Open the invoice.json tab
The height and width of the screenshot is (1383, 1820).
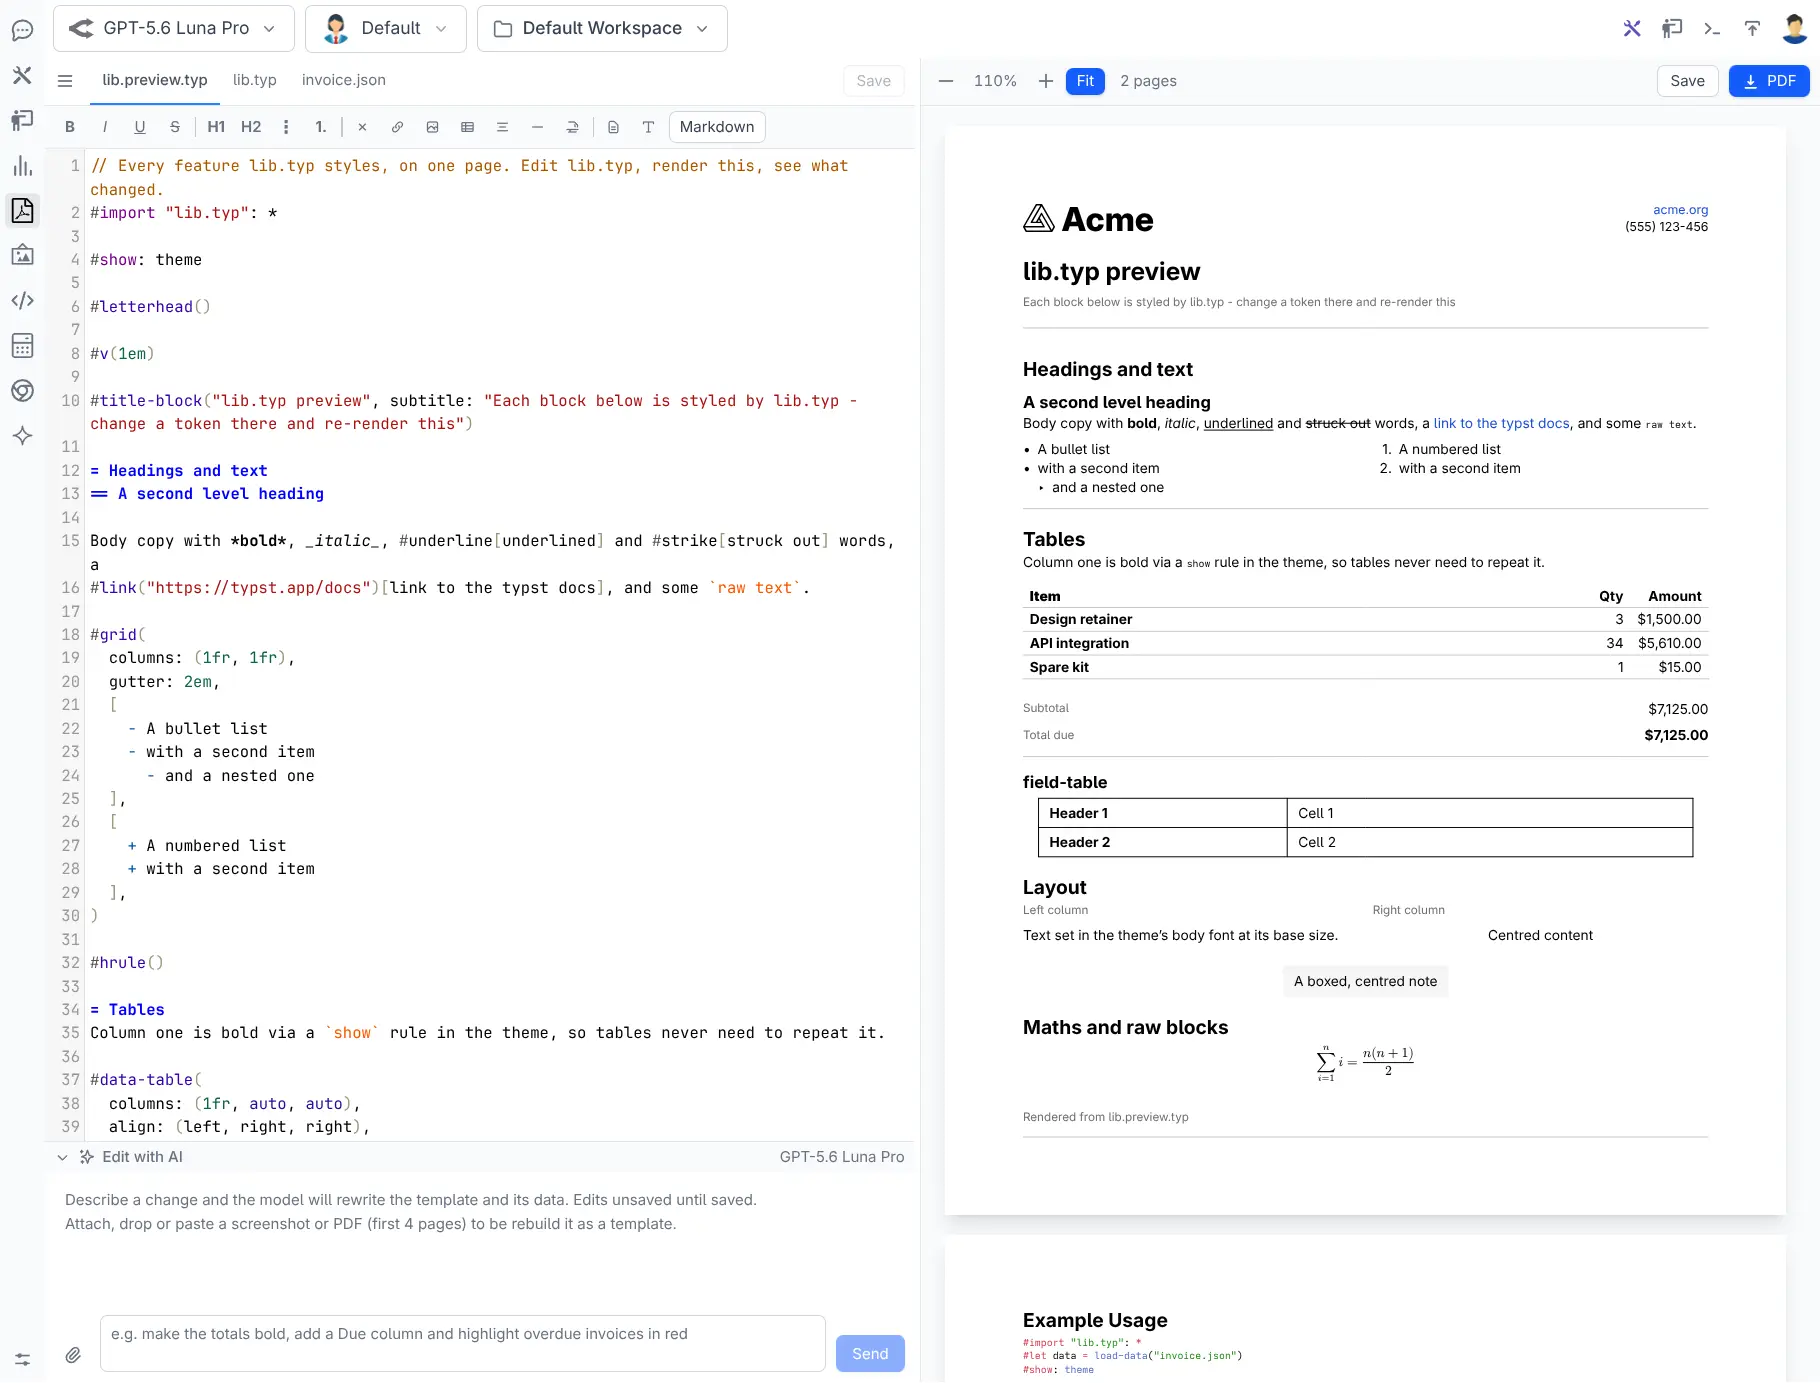point(344,80)
